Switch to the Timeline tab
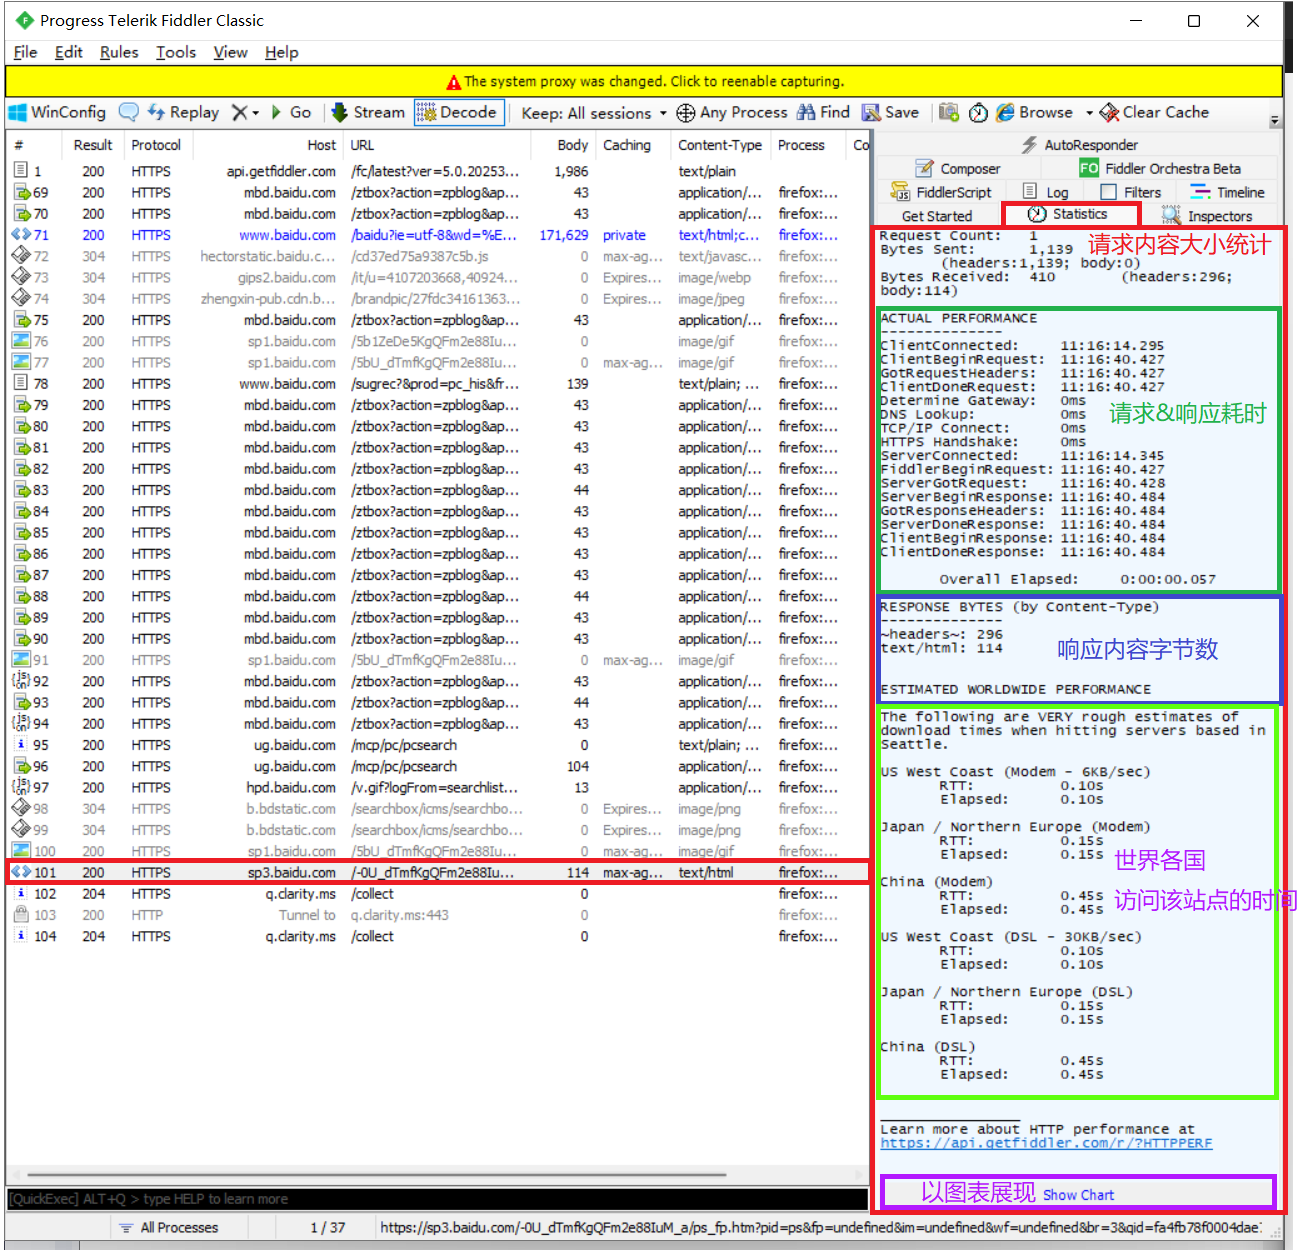1301x1257 pixels. click(x=1228, y=192)
